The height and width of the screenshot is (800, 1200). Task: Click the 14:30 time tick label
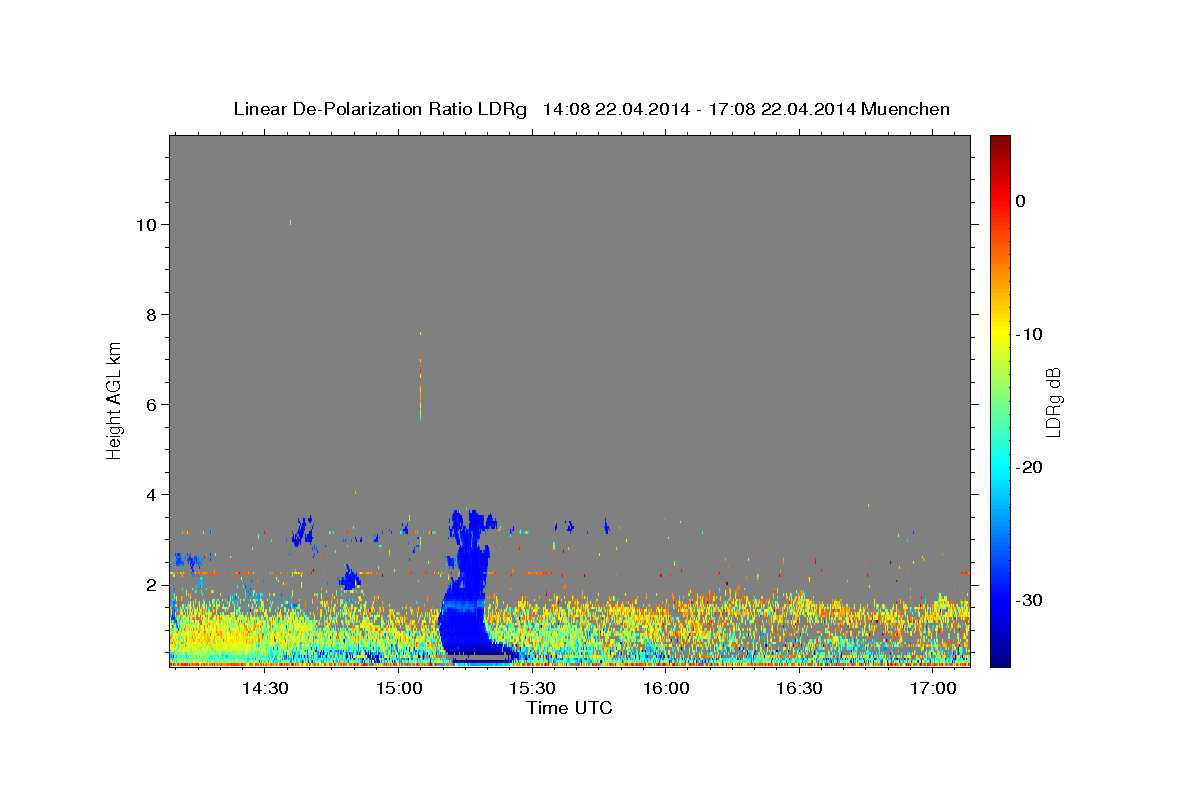point(265,689)
